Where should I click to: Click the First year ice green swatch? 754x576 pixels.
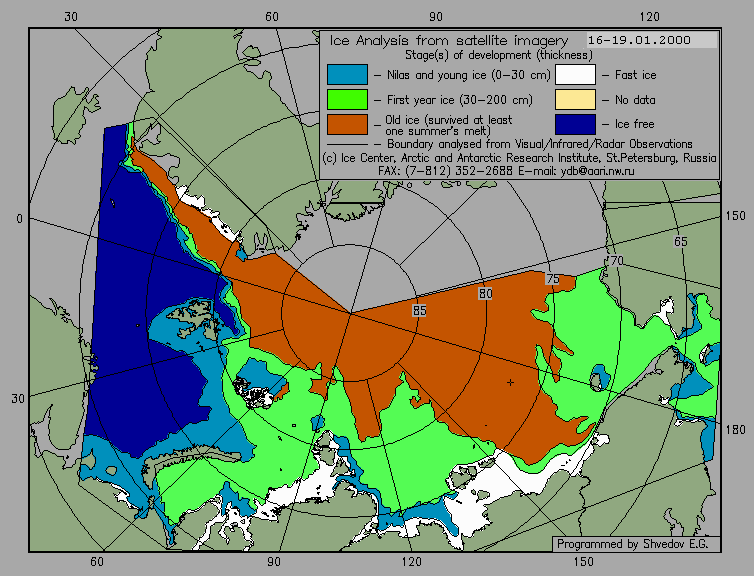347,100
